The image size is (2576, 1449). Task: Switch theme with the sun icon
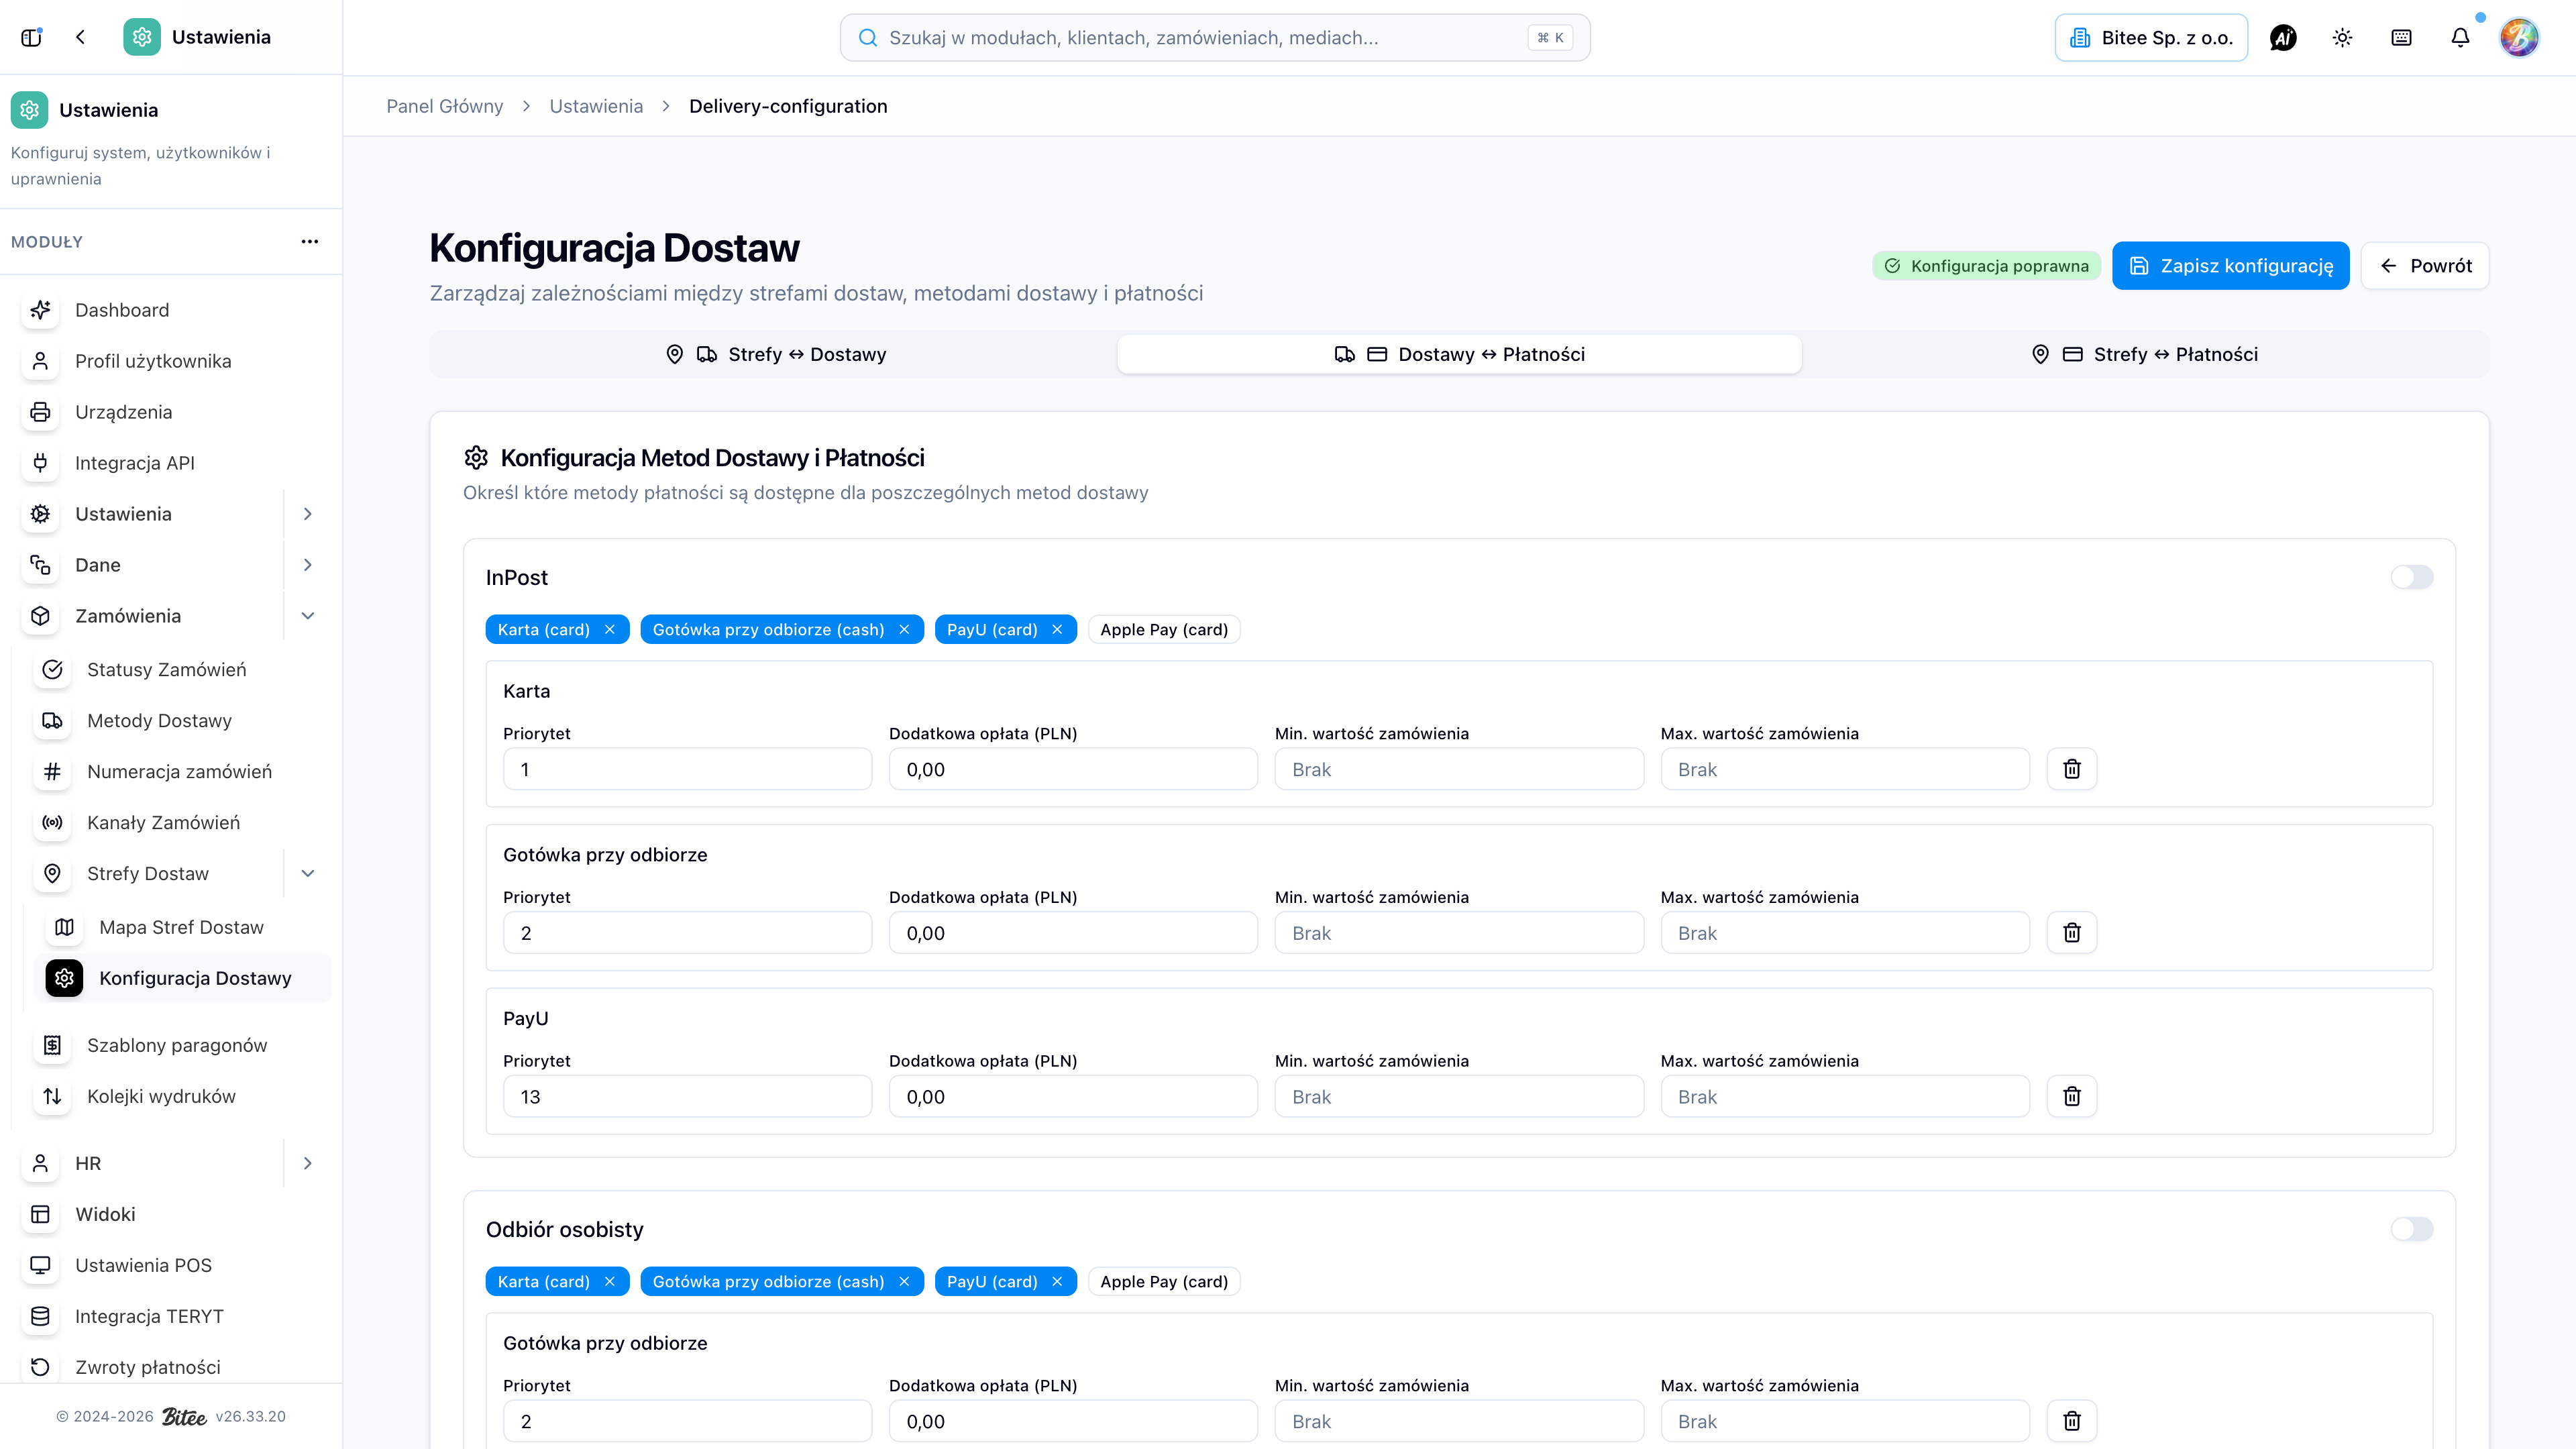coord(2342,38)
